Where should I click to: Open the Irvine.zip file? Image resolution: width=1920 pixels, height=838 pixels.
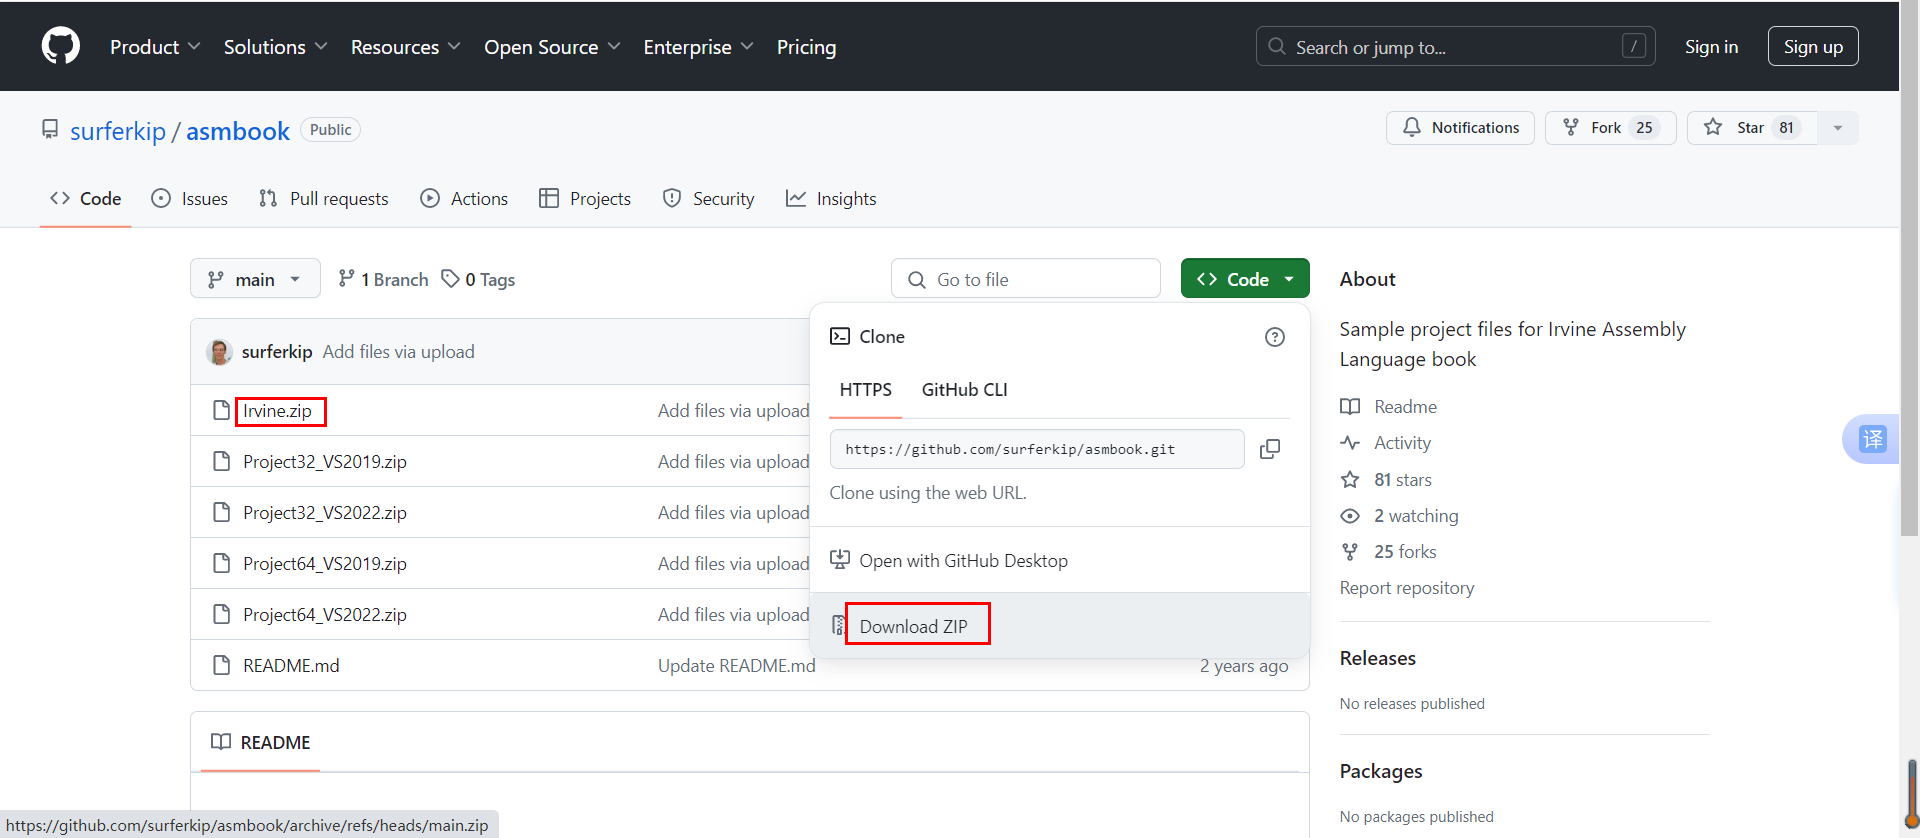(x=277, y=411)
